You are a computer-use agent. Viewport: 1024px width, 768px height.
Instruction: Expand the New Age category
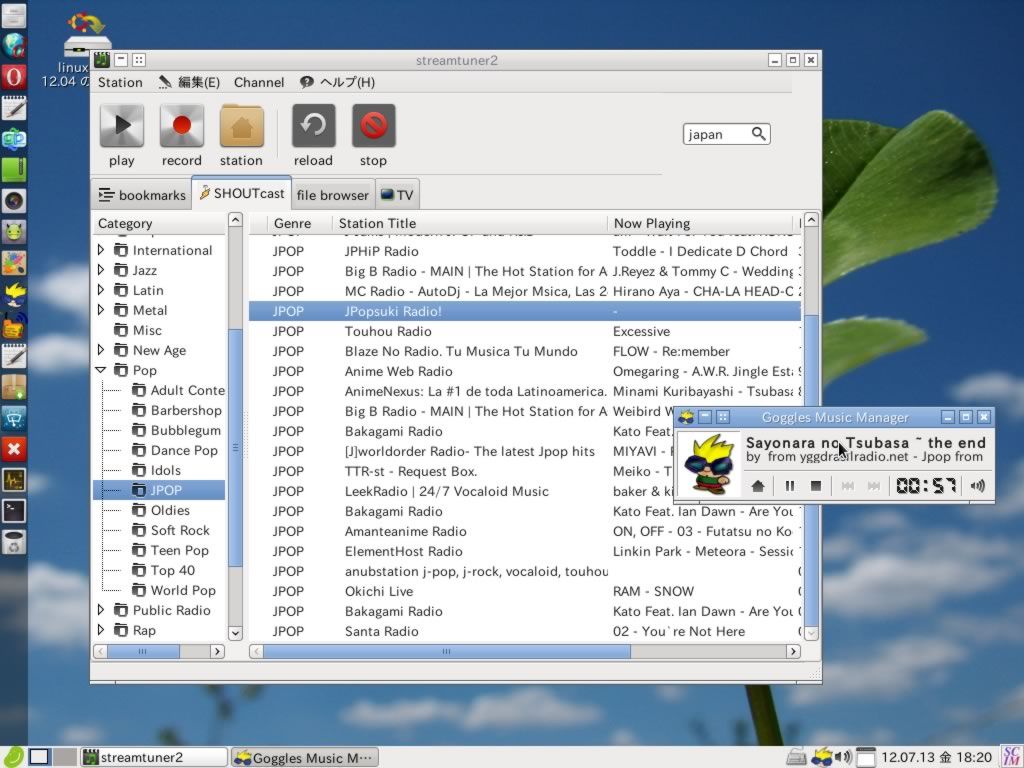[101, 349]
